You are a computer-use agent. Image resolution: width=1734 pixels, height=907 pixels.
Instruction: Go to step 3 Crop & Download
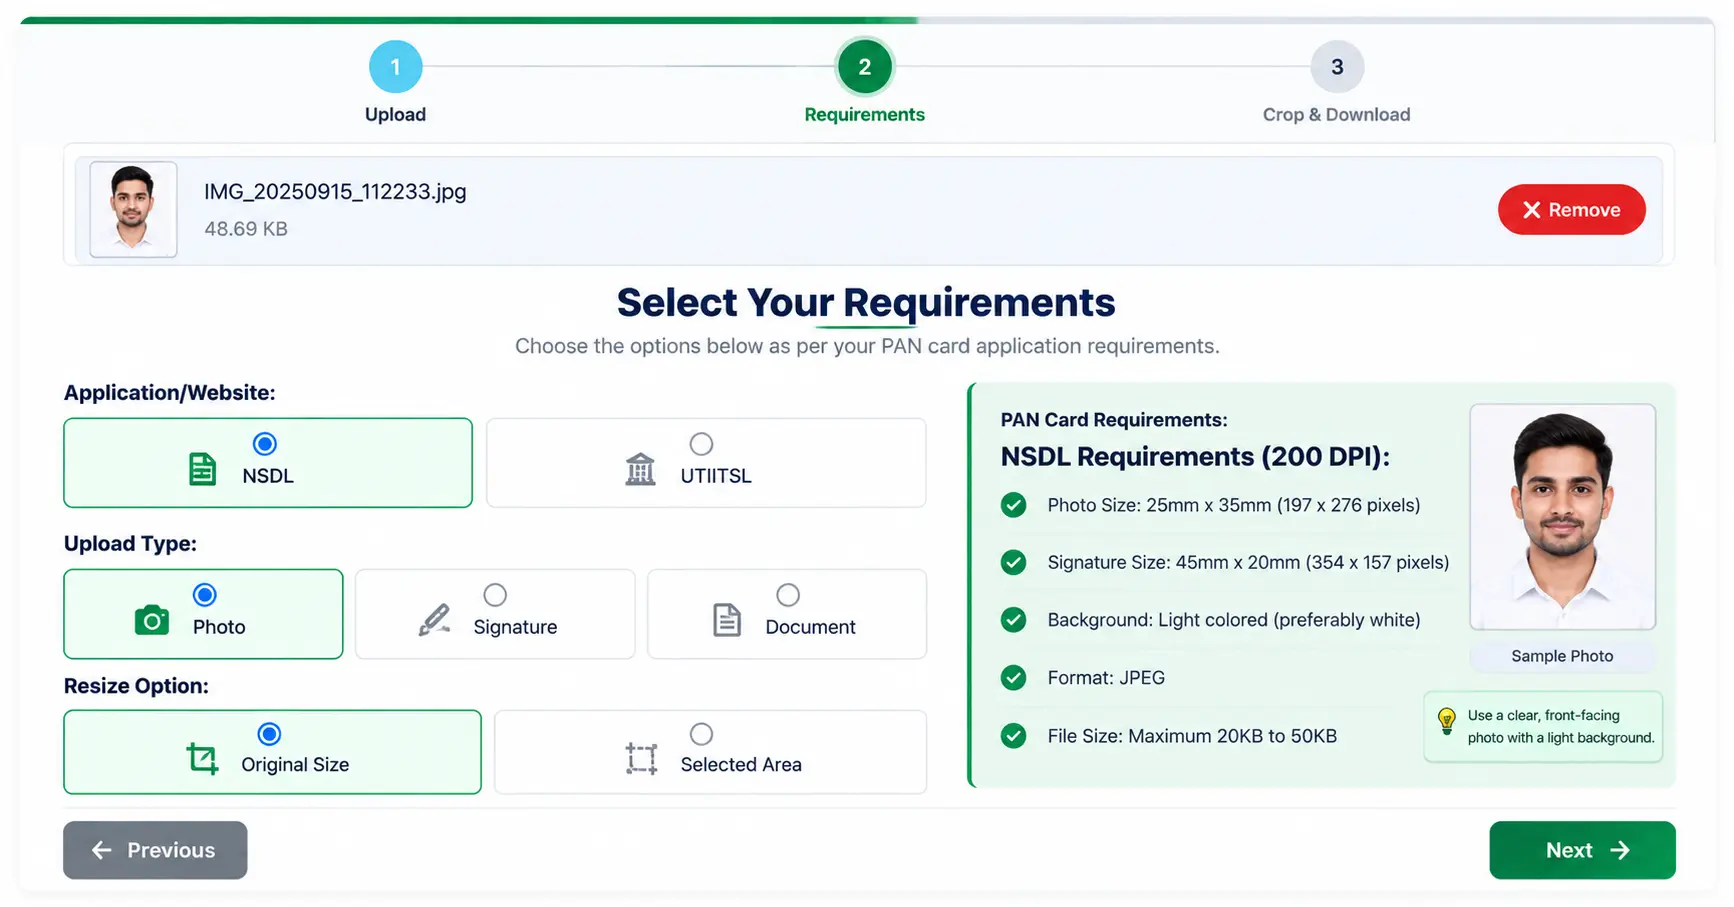[x=1337, y=67]
